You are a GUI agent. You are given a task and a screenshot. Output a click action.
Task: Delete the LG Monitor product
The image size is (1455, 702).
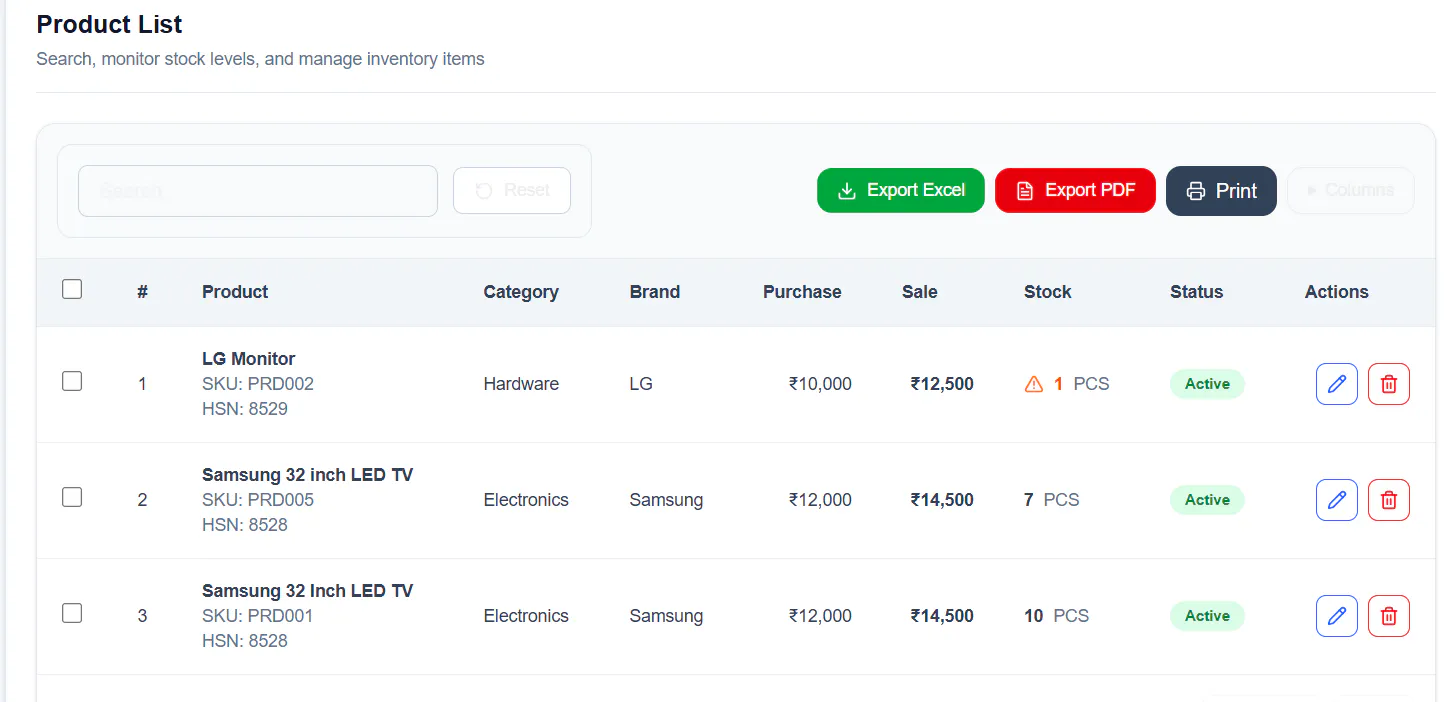tap(1388, 384)
